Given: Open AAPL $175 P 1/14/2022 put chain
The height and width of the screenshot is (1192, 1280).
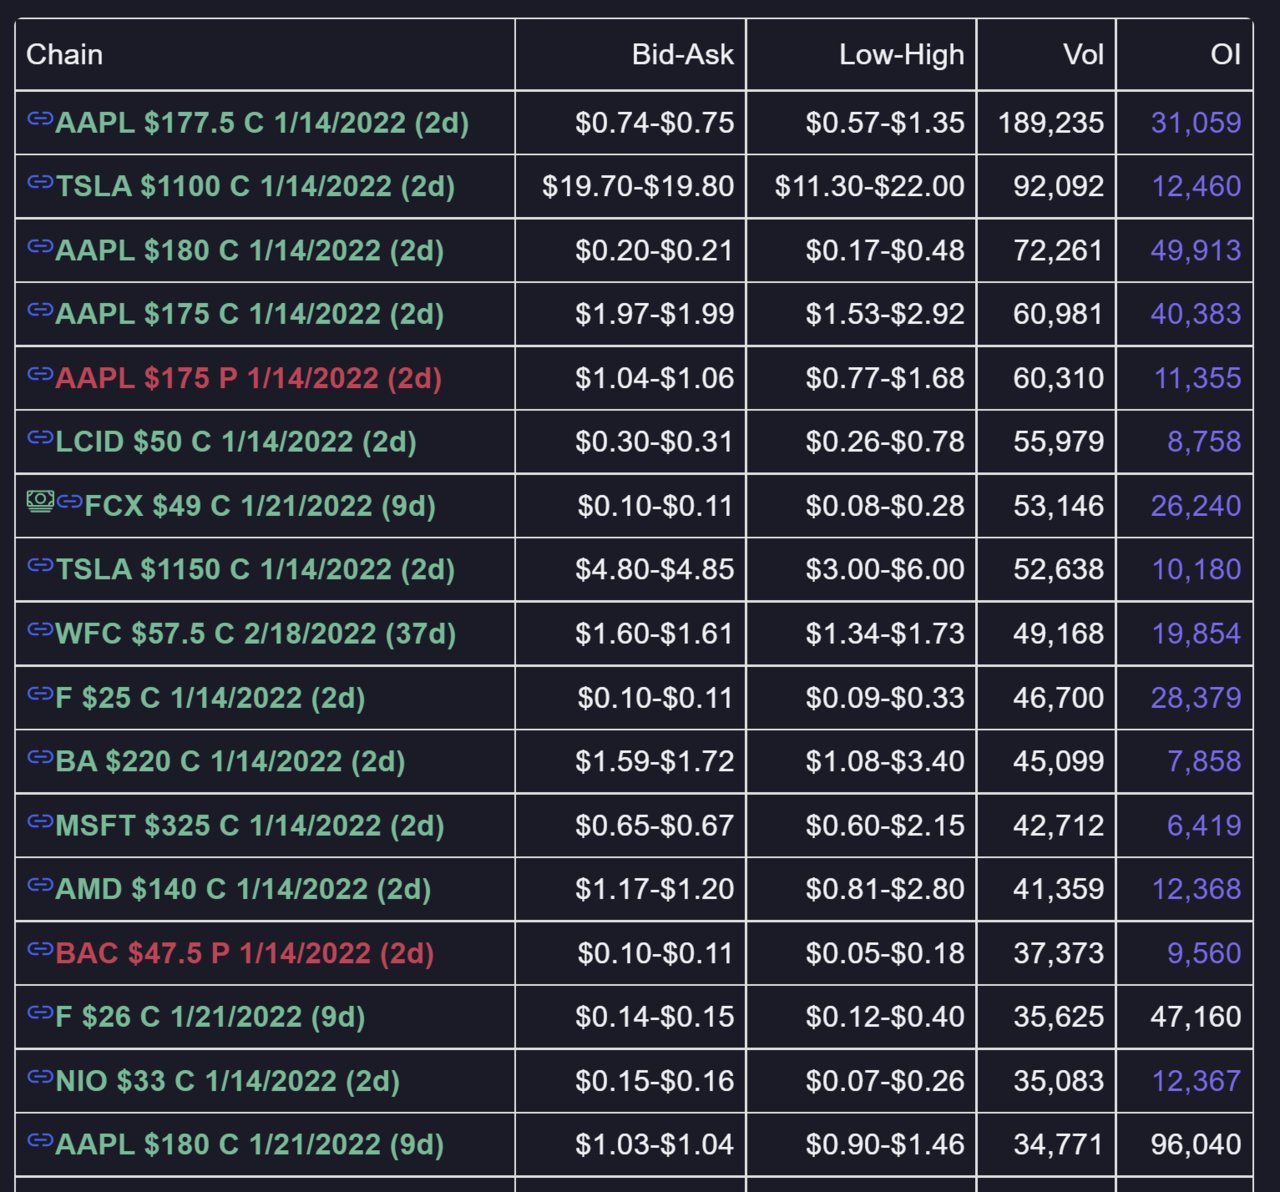Looking at the screenshot, I should click(249, 378).
